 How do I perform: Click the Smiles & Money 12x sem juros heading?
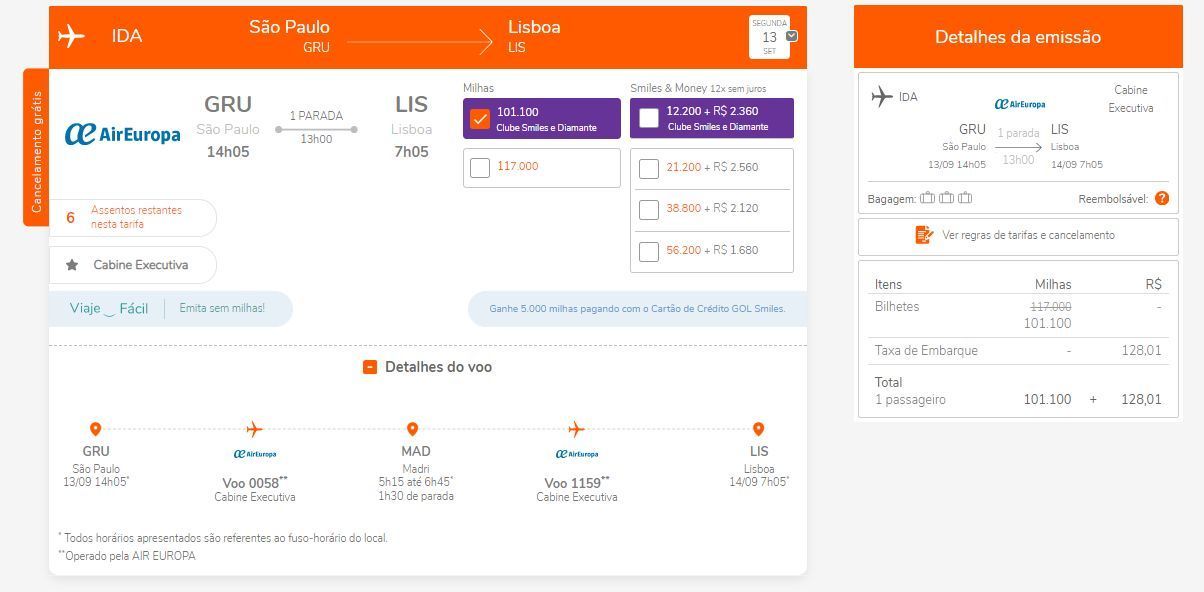tap(698, 88)
